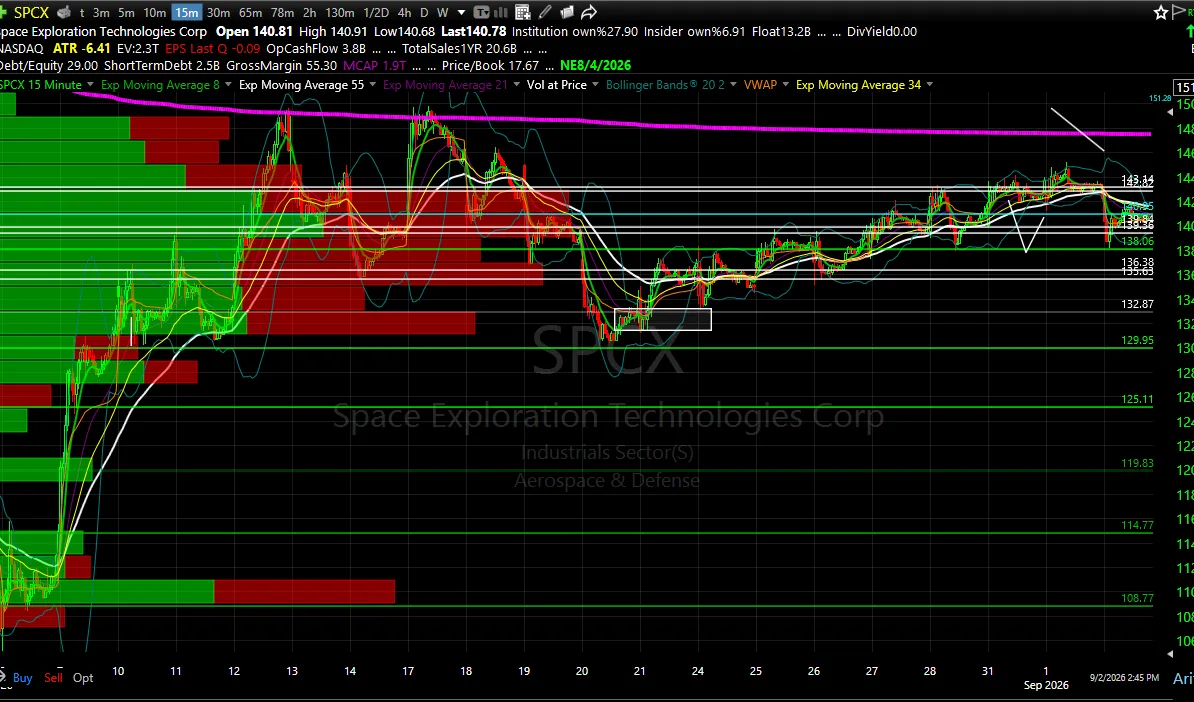Open the Vol at Price indicator menu

pos(557,85)
